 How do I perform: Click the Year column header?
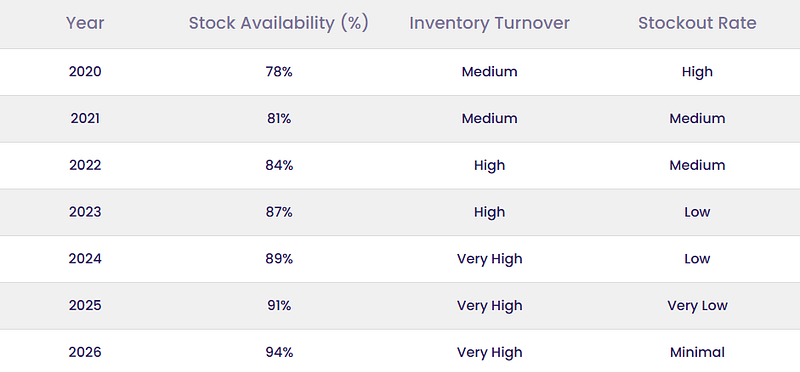point(85,23)
